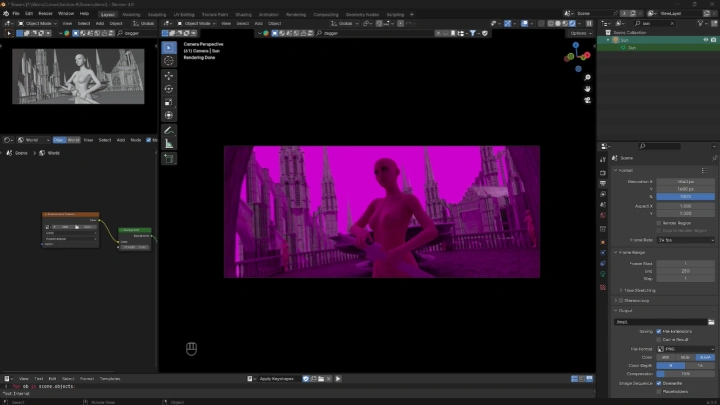Click the blue Z axis on navigation gizmo
Viewport: 720px width, 405px height.
click(576, 45)
